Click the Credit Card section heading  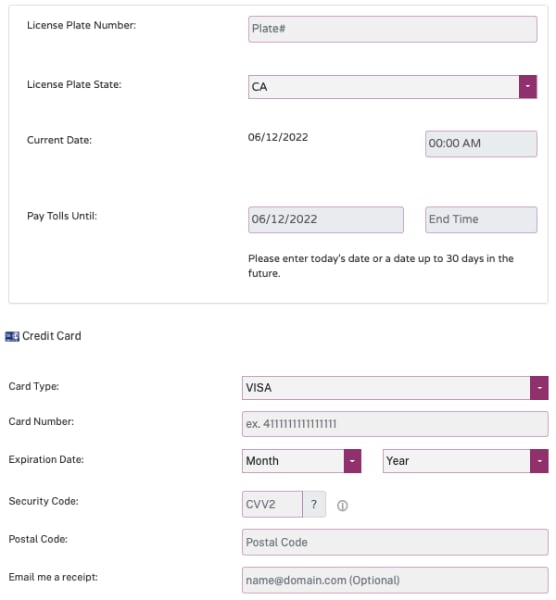tap(52, 336)
